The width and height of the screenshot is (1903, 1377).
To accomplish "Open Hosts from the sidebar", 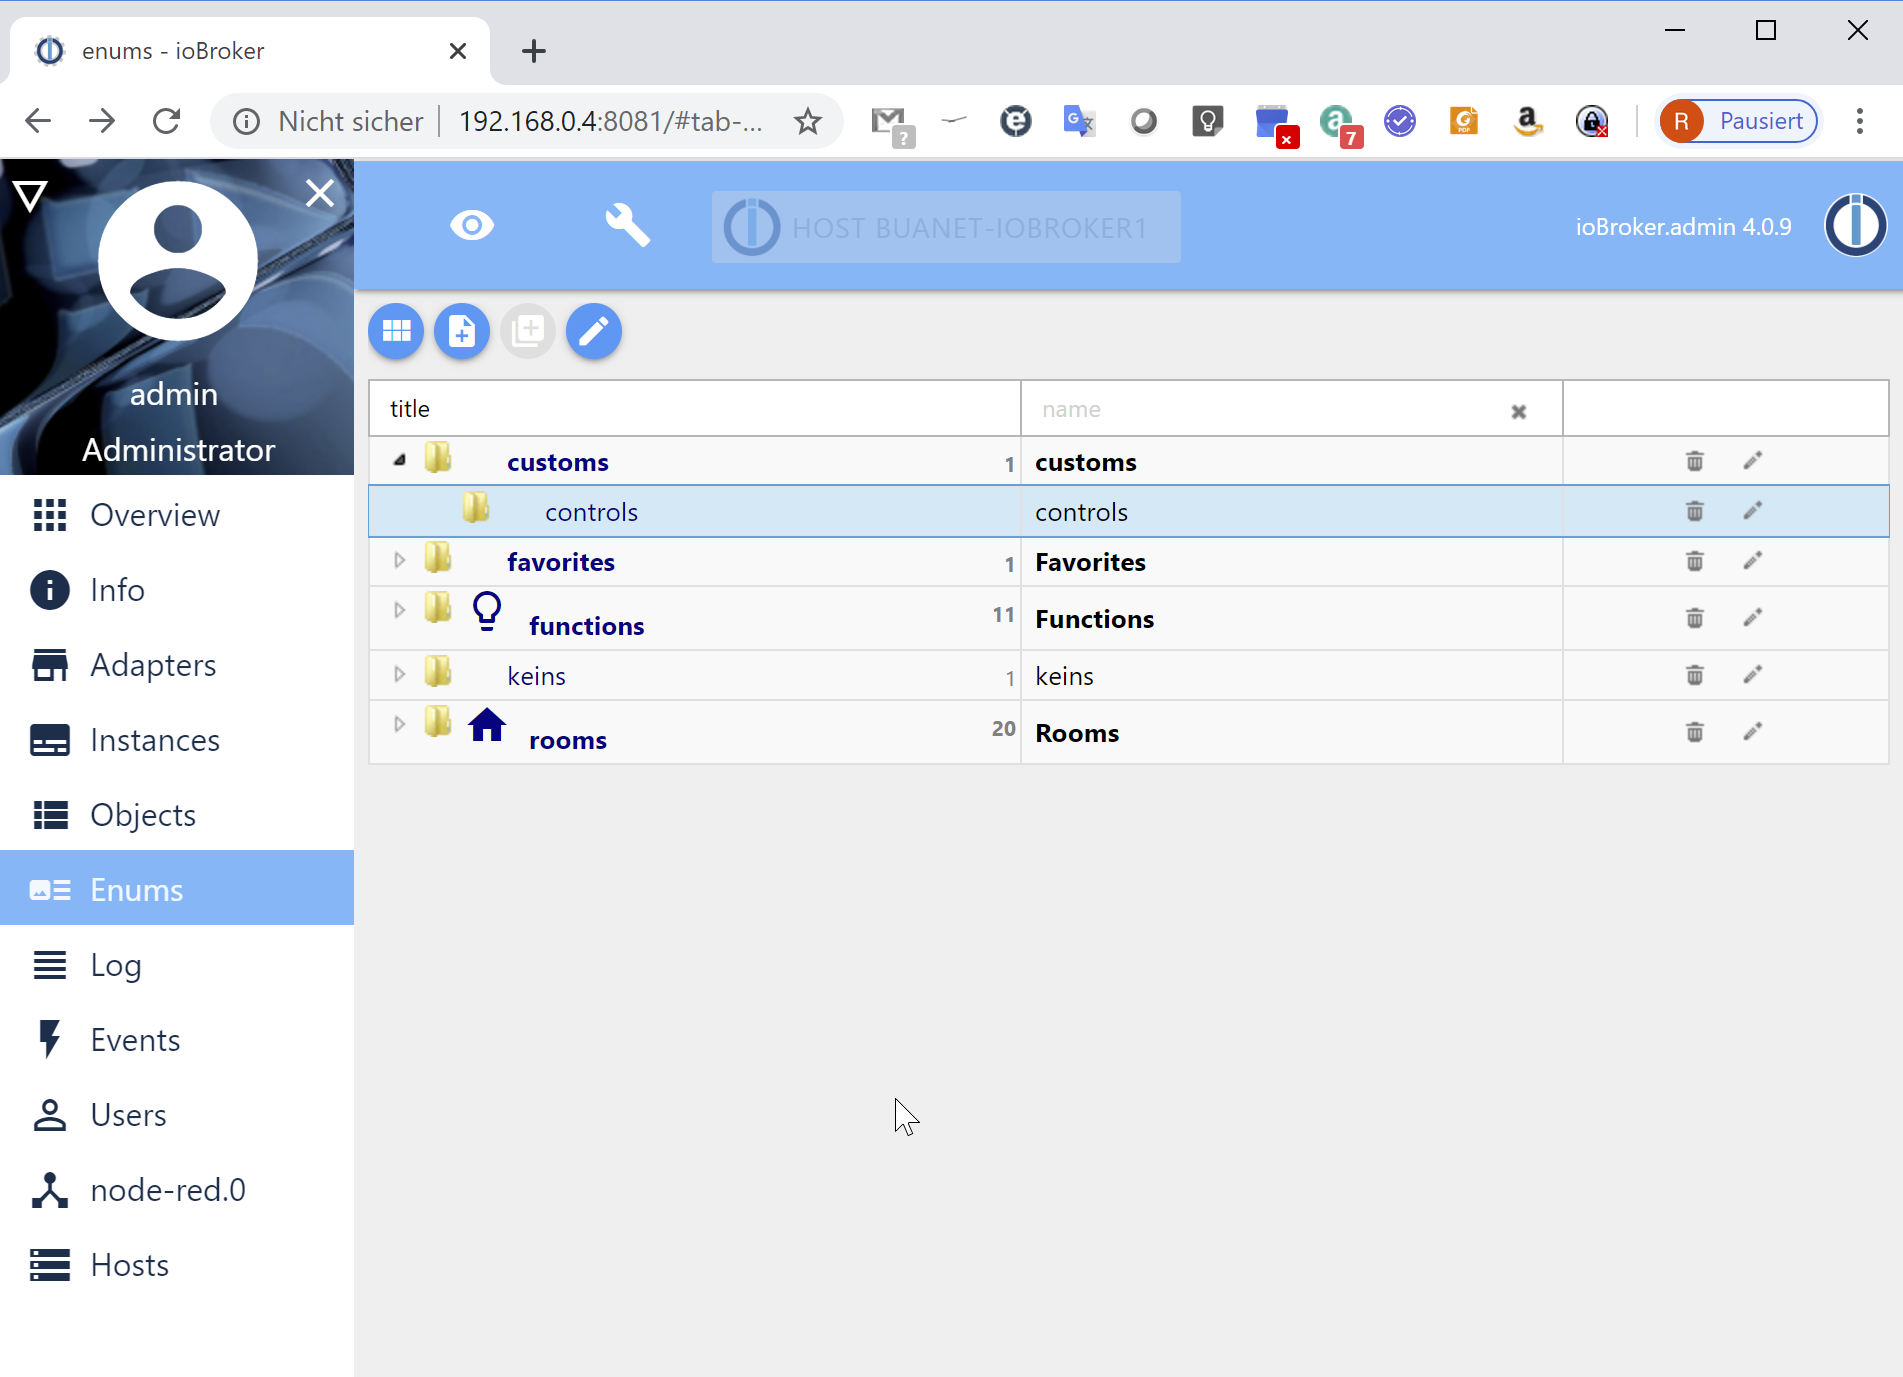I will (129, 1264).
